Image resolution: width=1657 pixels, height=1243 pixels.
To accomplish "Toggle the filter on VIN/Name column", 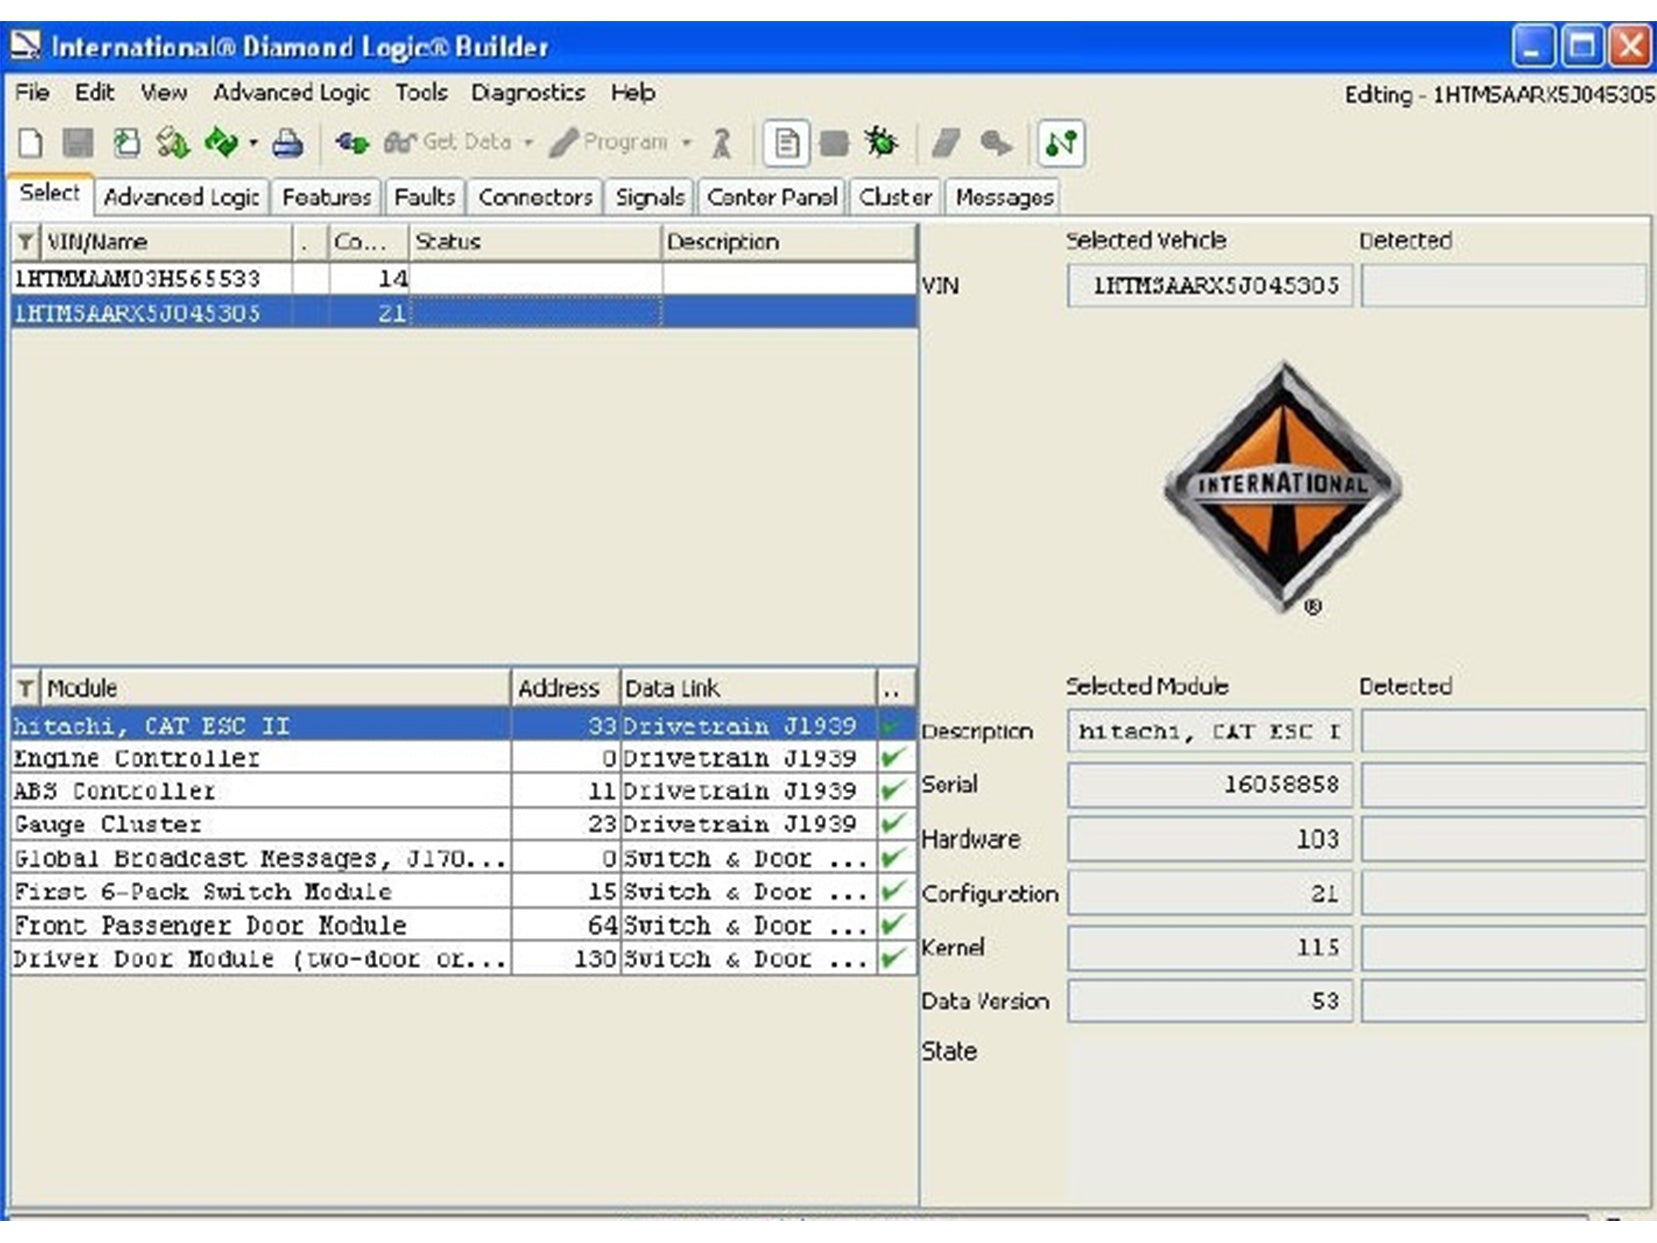I will coord(25,241).
